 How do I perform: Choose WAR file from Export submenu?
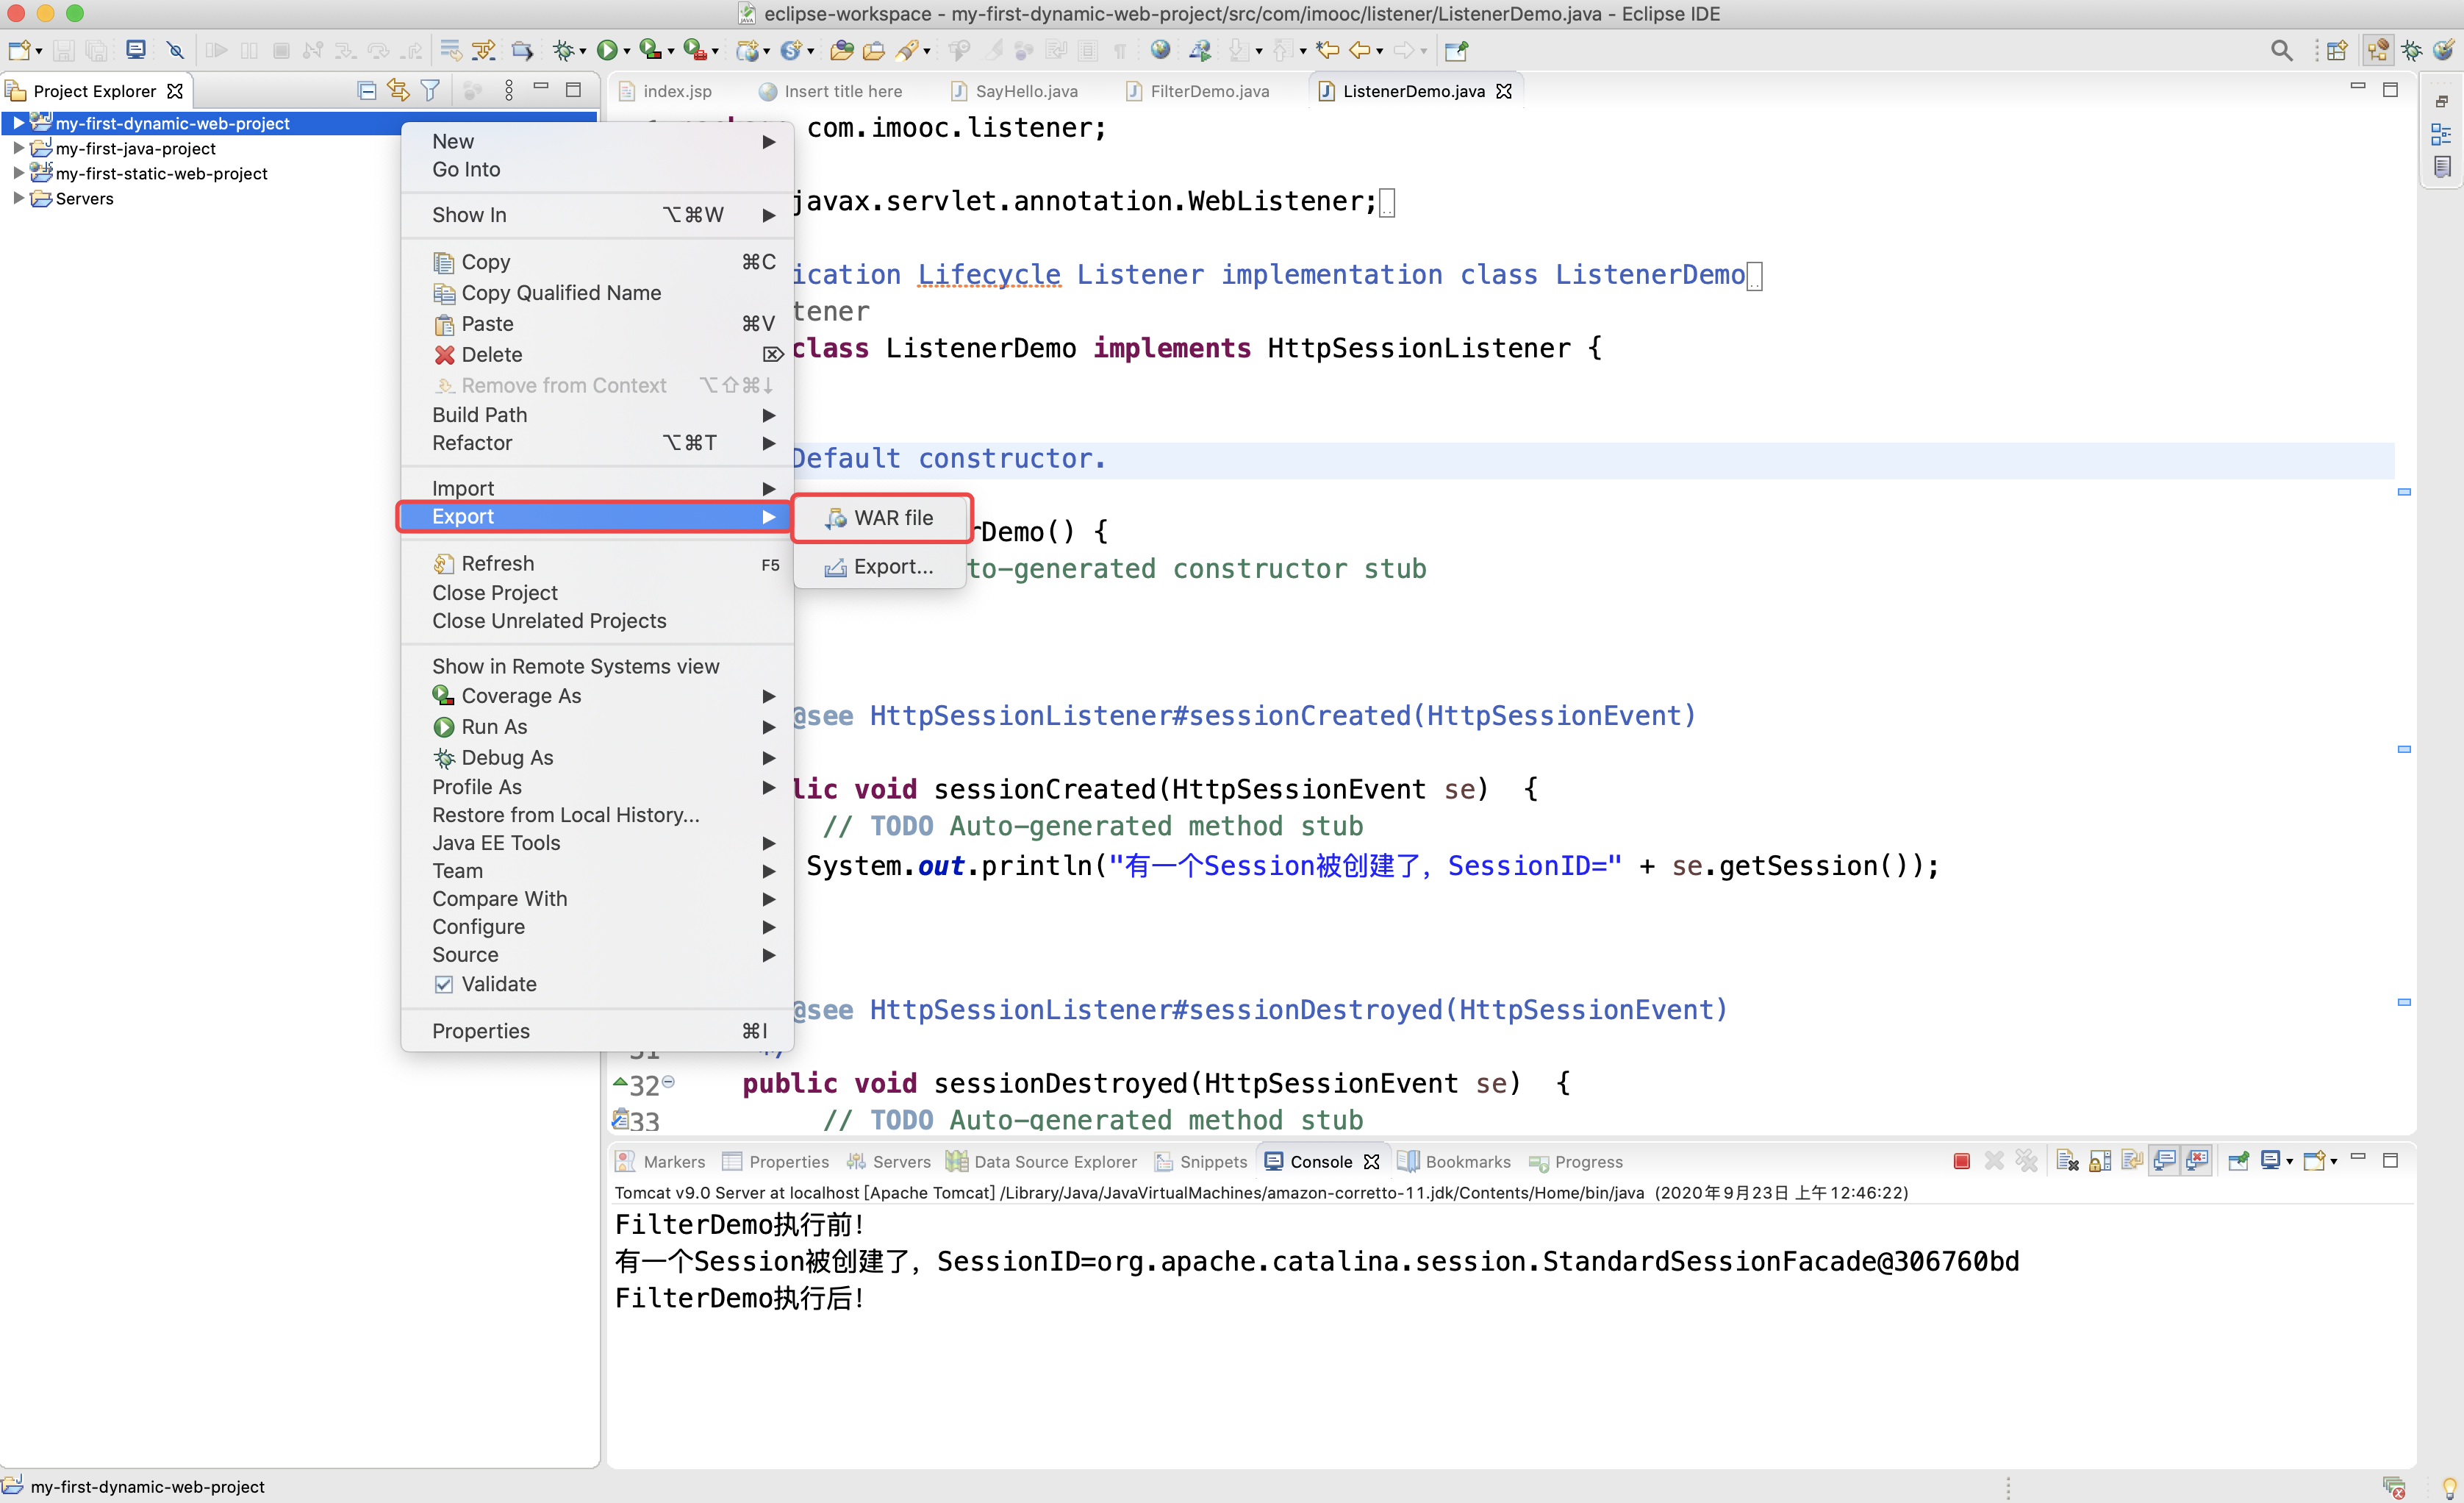(x=881, y=518)
